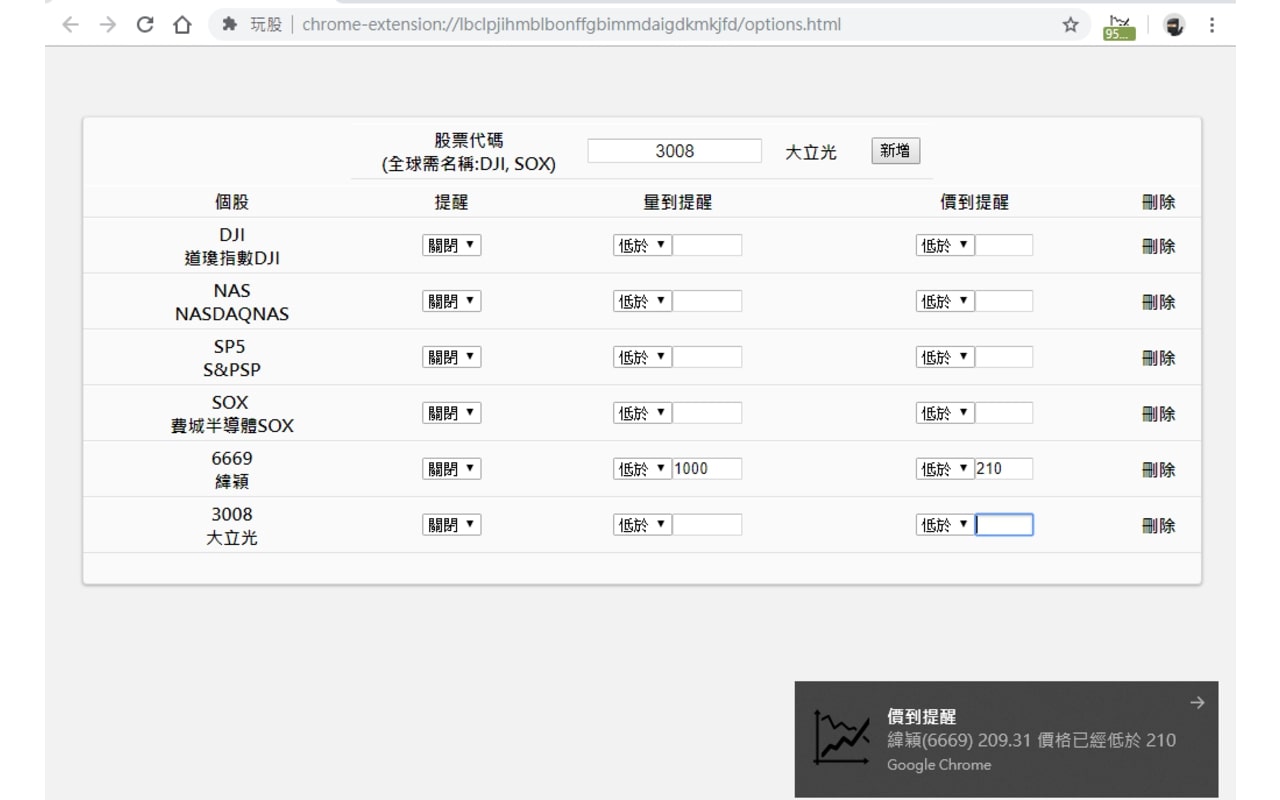Click the 價到提醒 column header
Image resolution: width=1280 pixels, height=800 pixels.
975,202
